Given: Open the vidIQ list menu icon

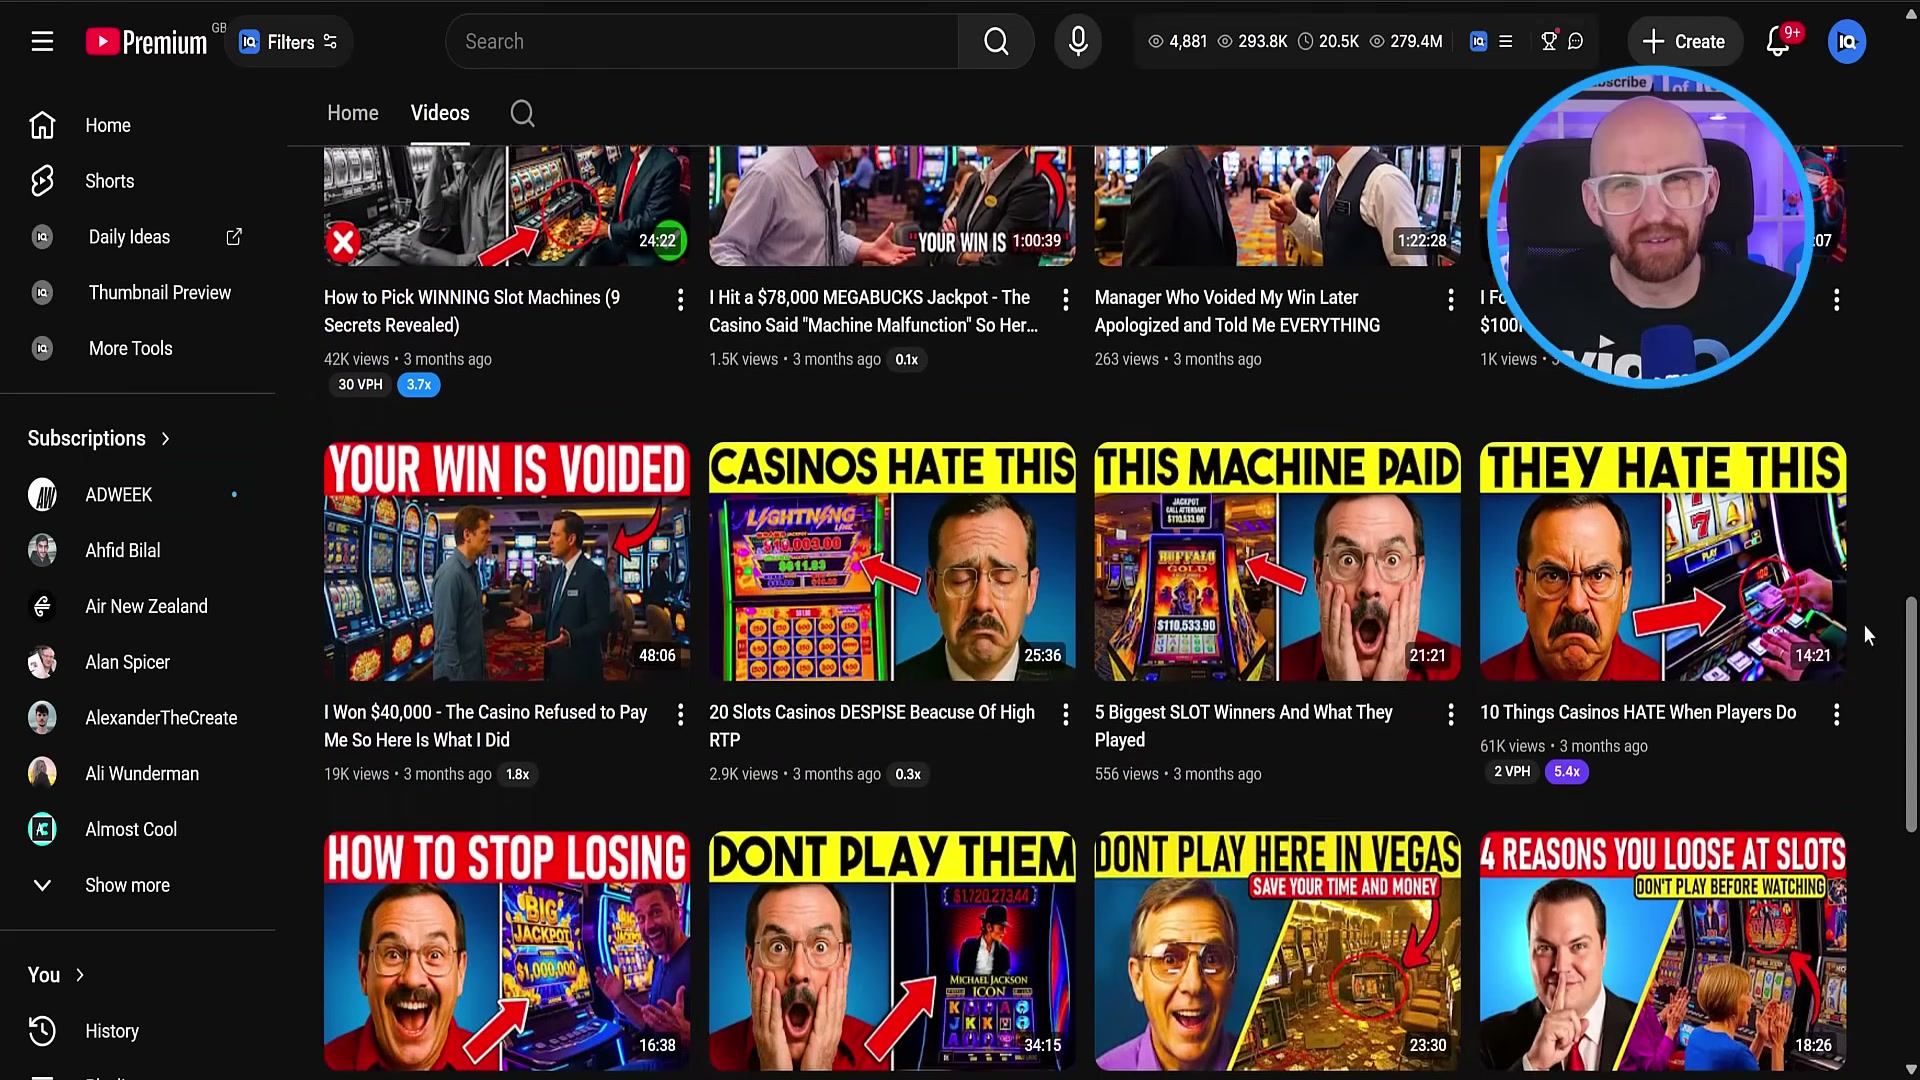Looking at the screenshot, I should pos(1505,41).
